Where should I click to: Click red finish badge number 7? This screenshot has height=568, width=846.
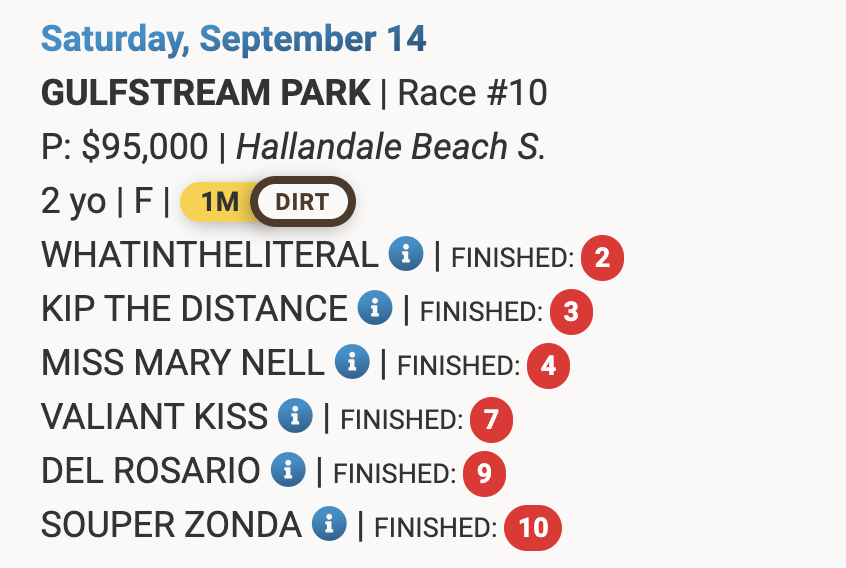[490, 420]
